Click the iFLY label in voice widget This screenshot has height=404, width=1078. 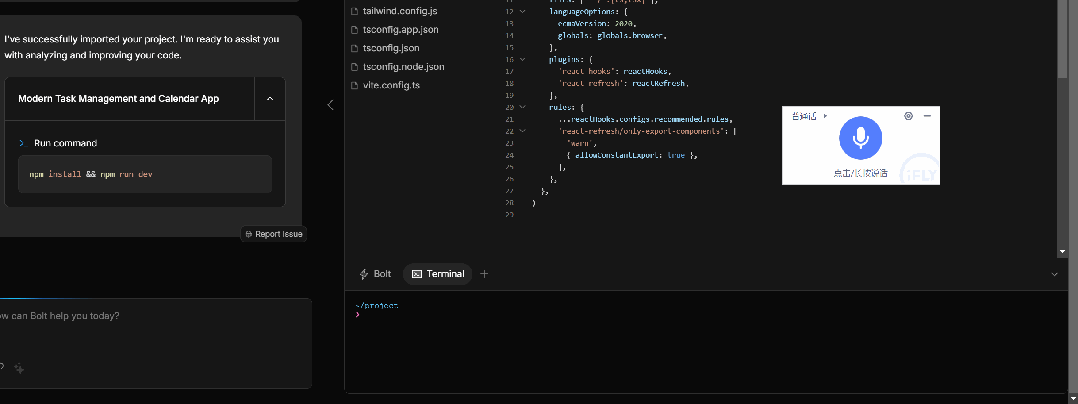(x=919, y=175)
